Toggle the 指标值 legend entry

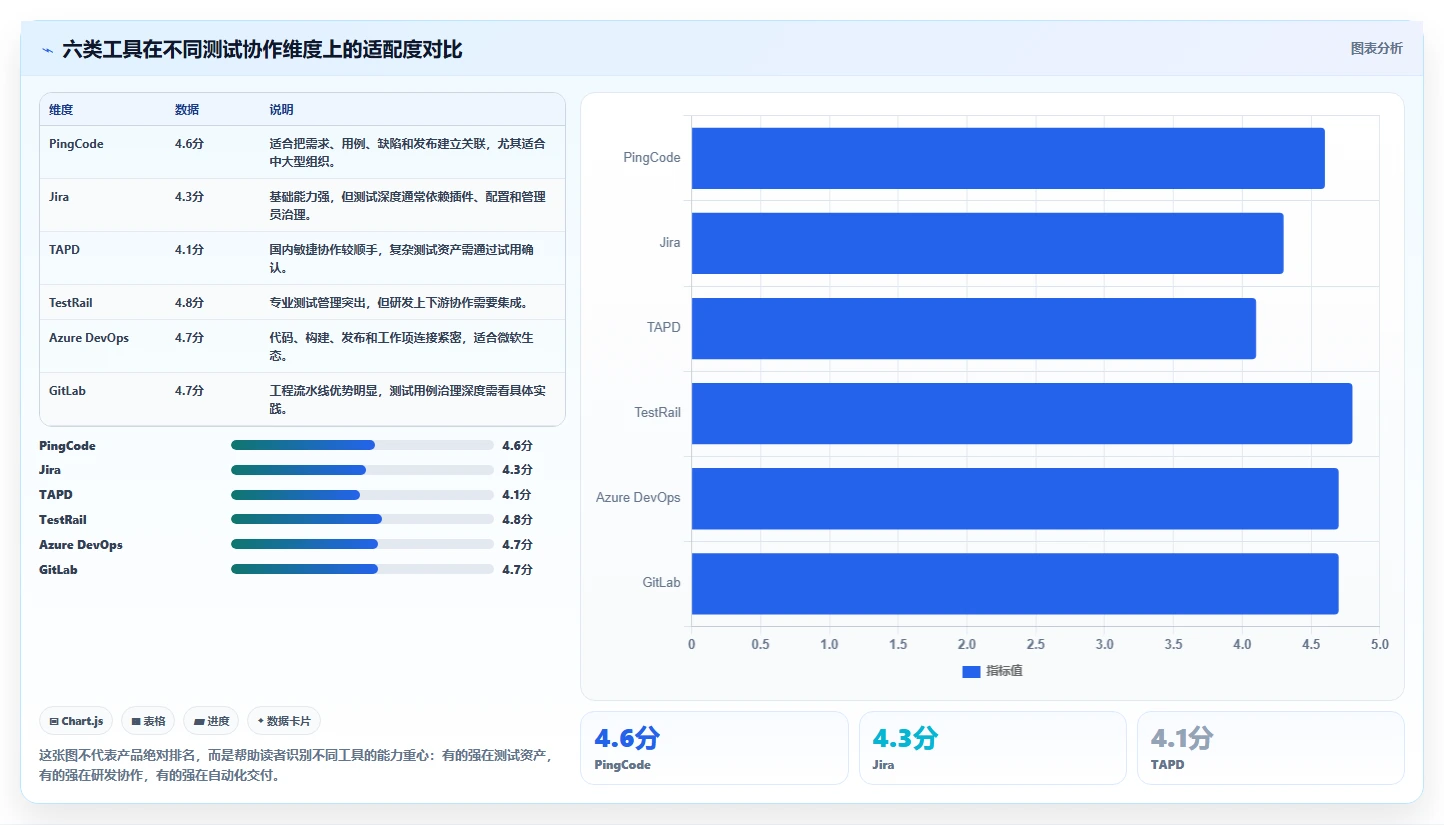[x=992, y=671]
